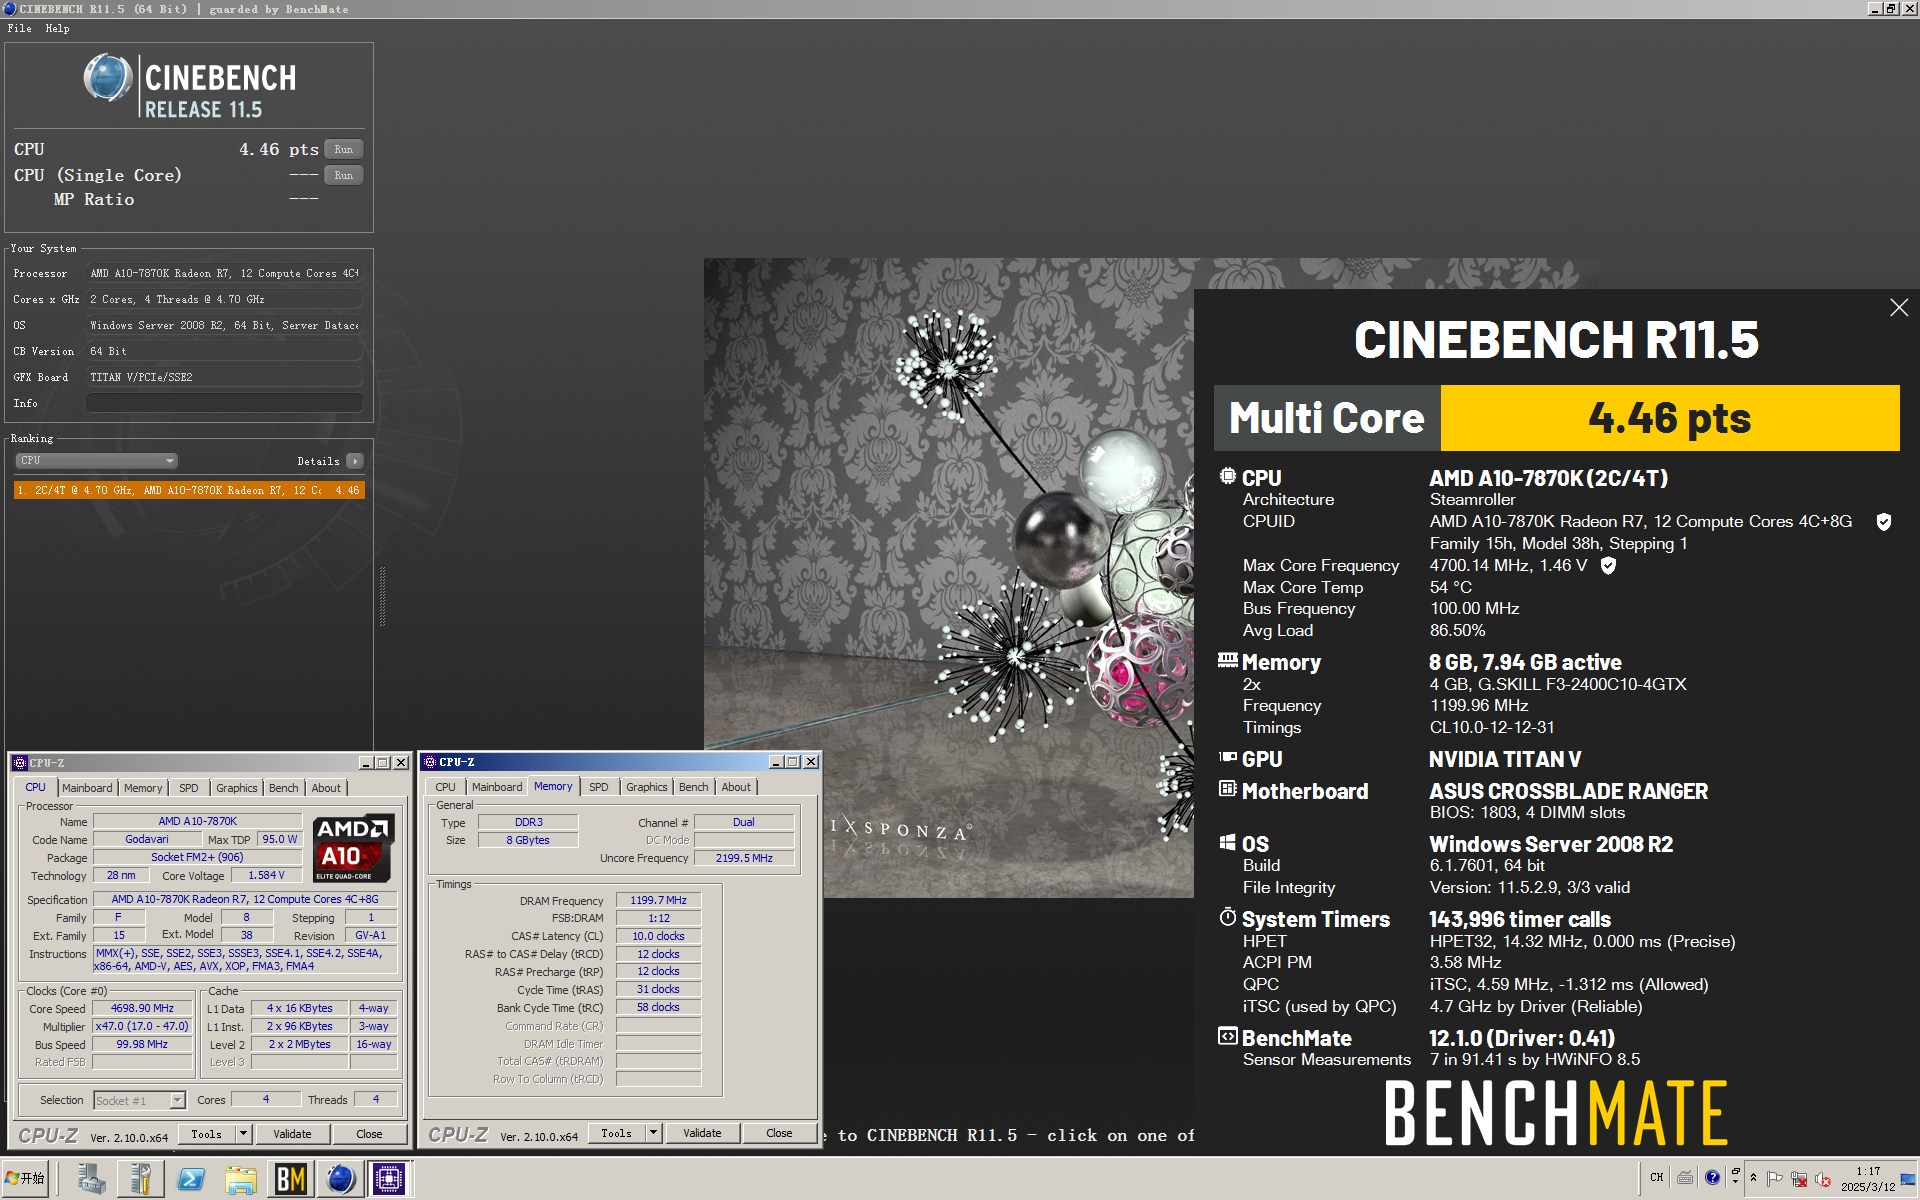This screenshot has height=1200, width=1920.
Task: Open the Cinebench File menu
Action: point(19,28)
